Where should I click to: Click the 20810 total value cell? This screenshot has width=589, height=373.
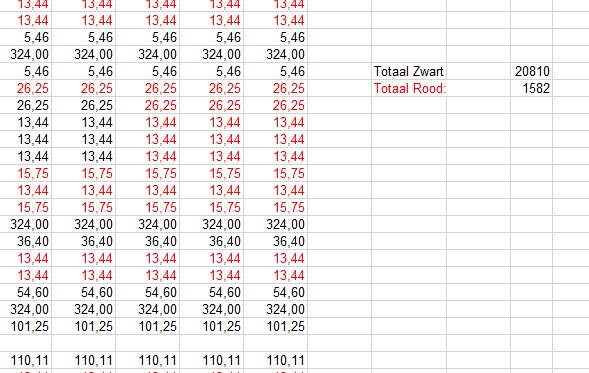pyautogui.click(x=531, y=71)
